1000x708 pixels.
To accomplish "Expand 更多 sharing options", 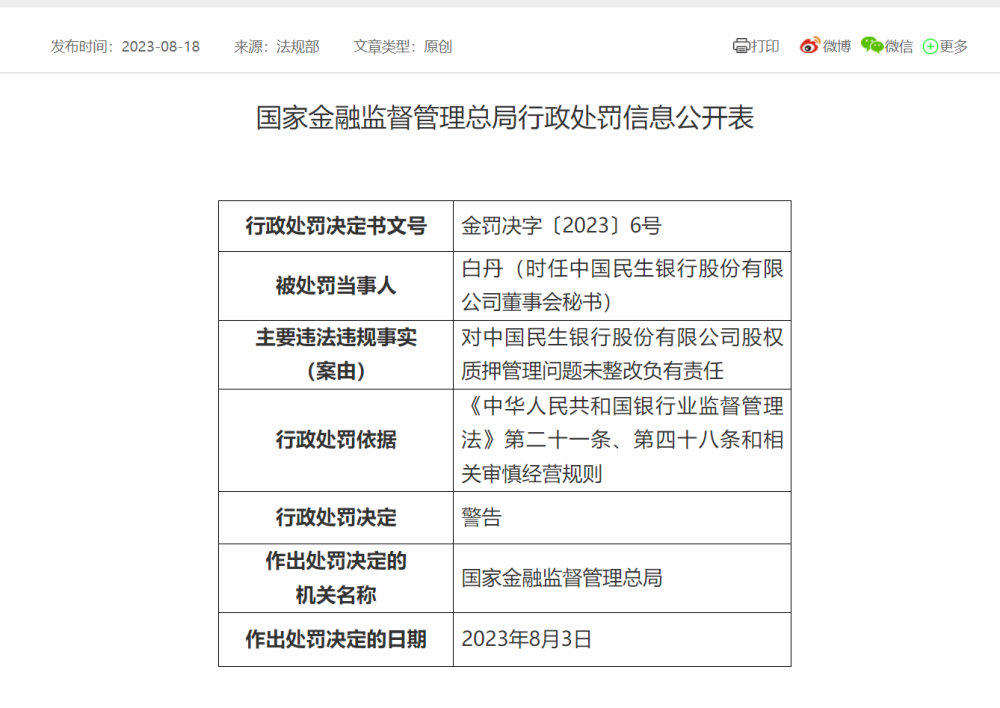I will pyautogui.click(x=954, y=46).
